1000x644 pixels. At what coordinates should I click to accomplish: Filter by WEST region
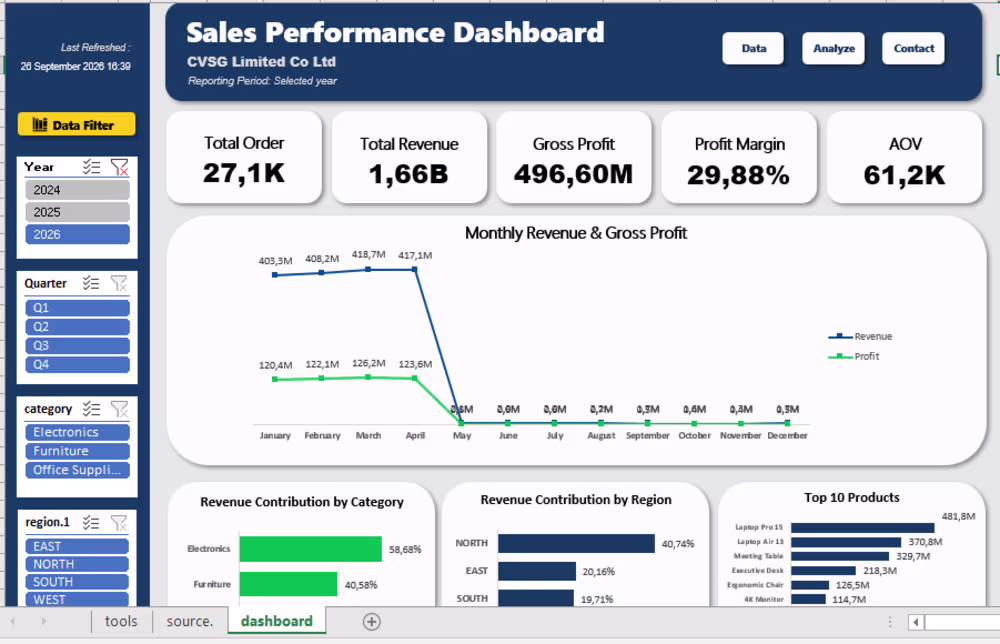point(77,599)
